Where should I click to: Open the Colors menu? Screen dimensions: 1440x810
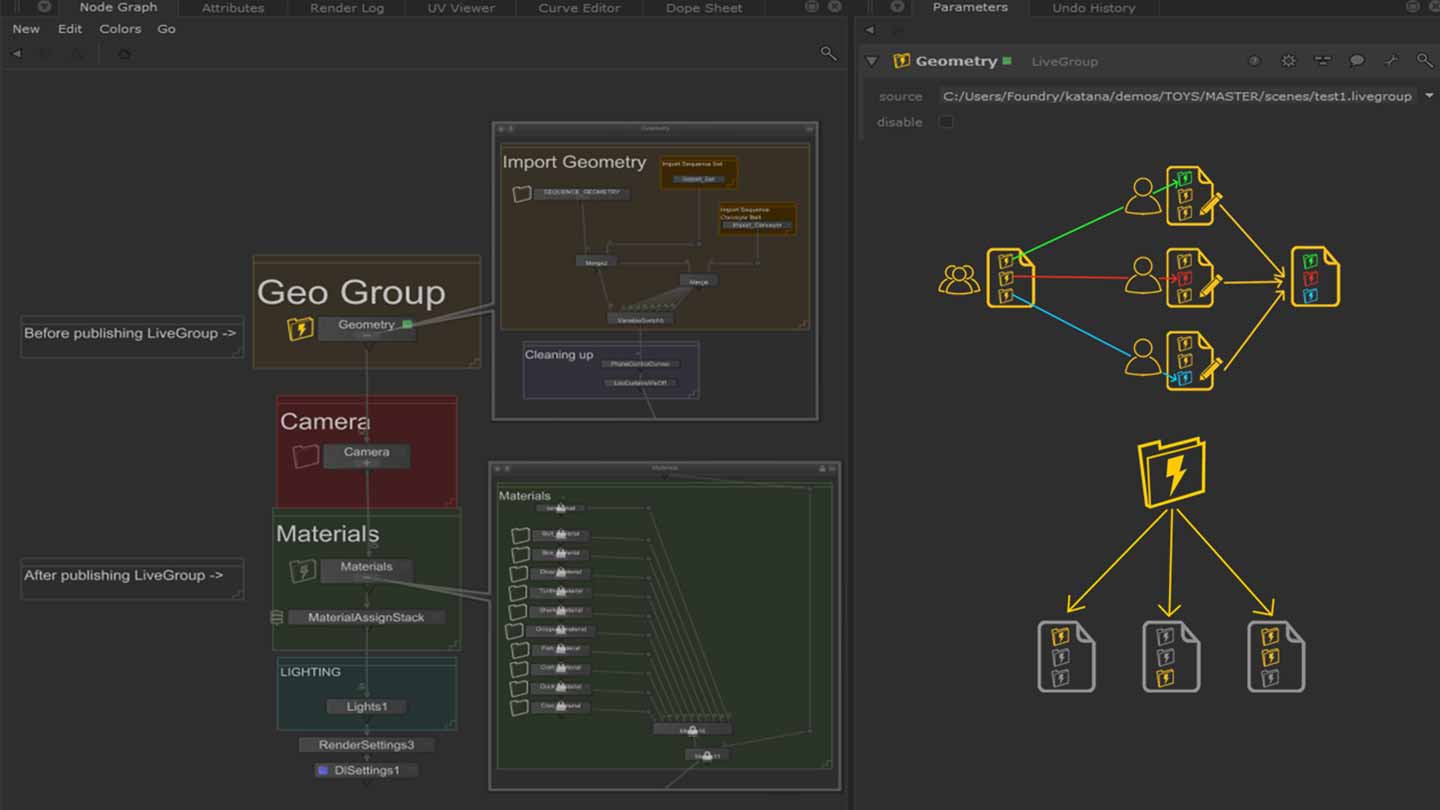coord(120,29)
